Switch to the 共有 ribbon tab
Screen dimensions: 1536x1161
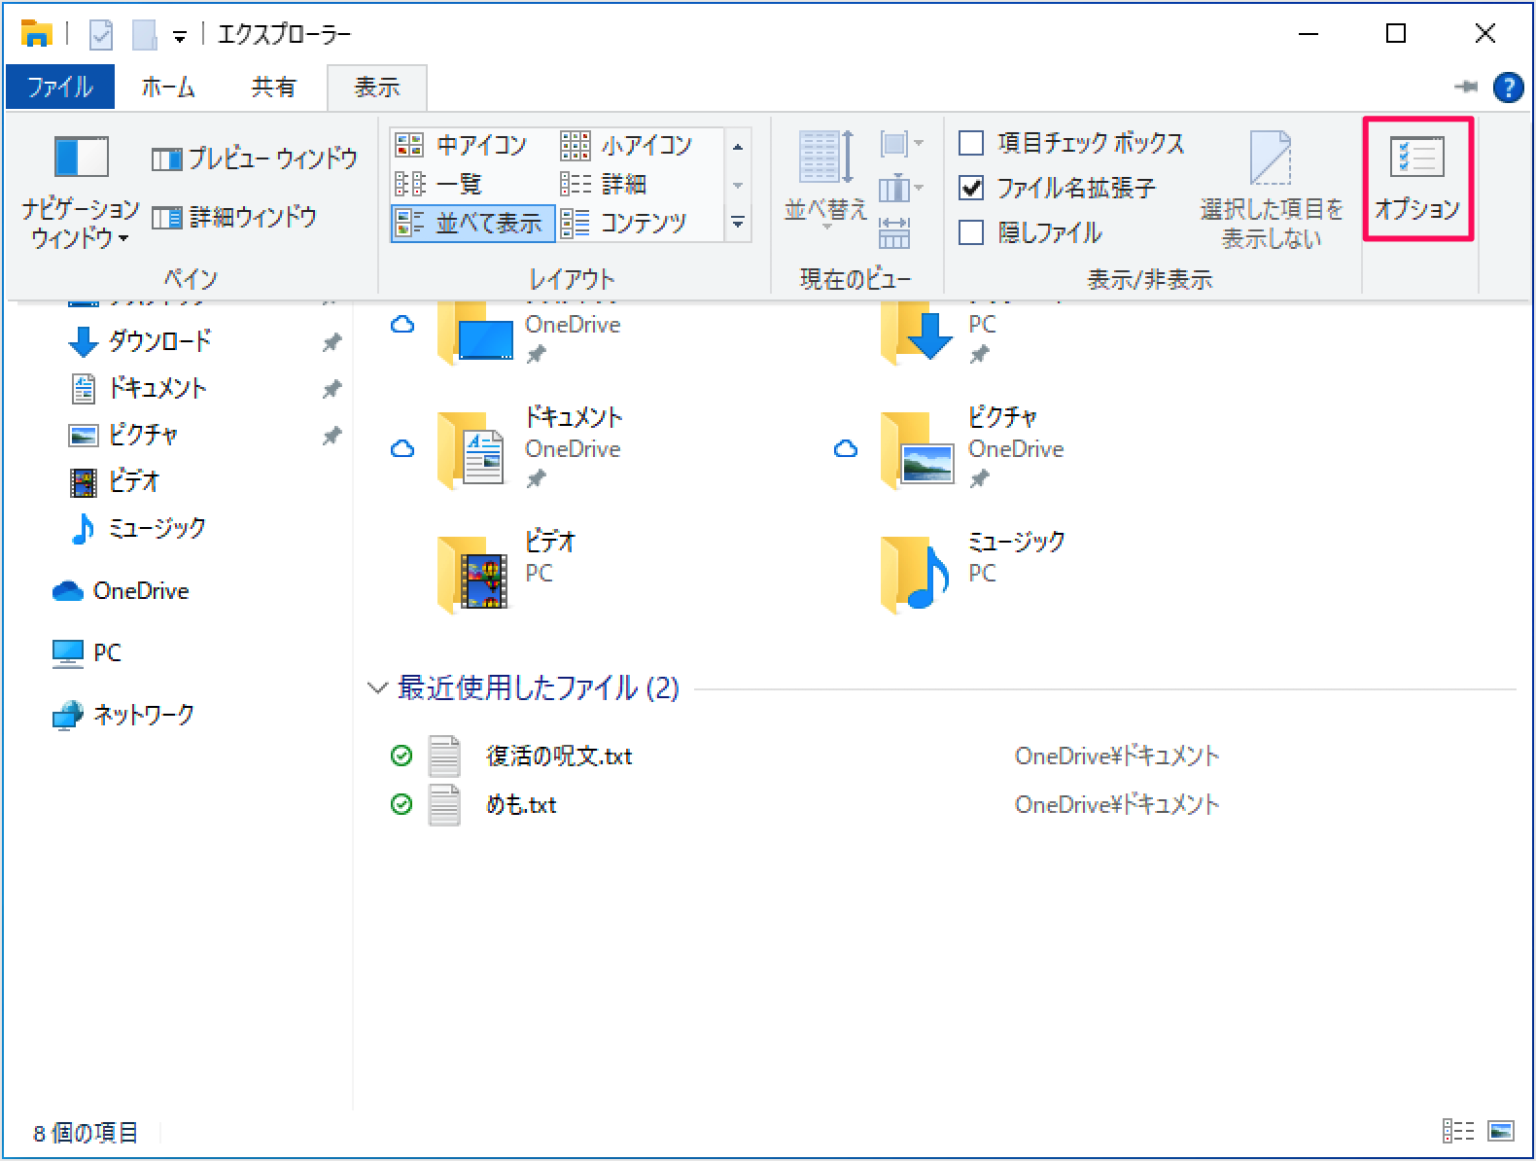coord(273,87)
